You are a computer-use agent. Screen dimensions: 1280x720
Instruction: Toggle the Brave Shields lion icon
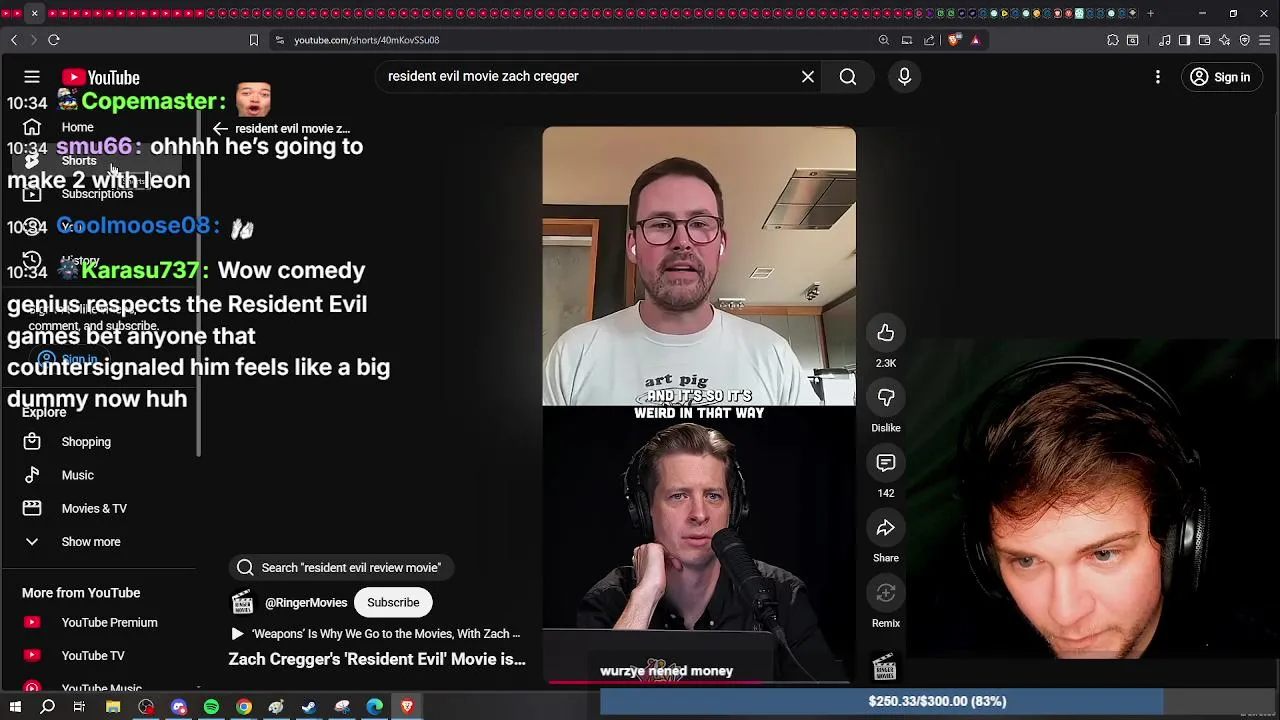click(x=954, y=40)
